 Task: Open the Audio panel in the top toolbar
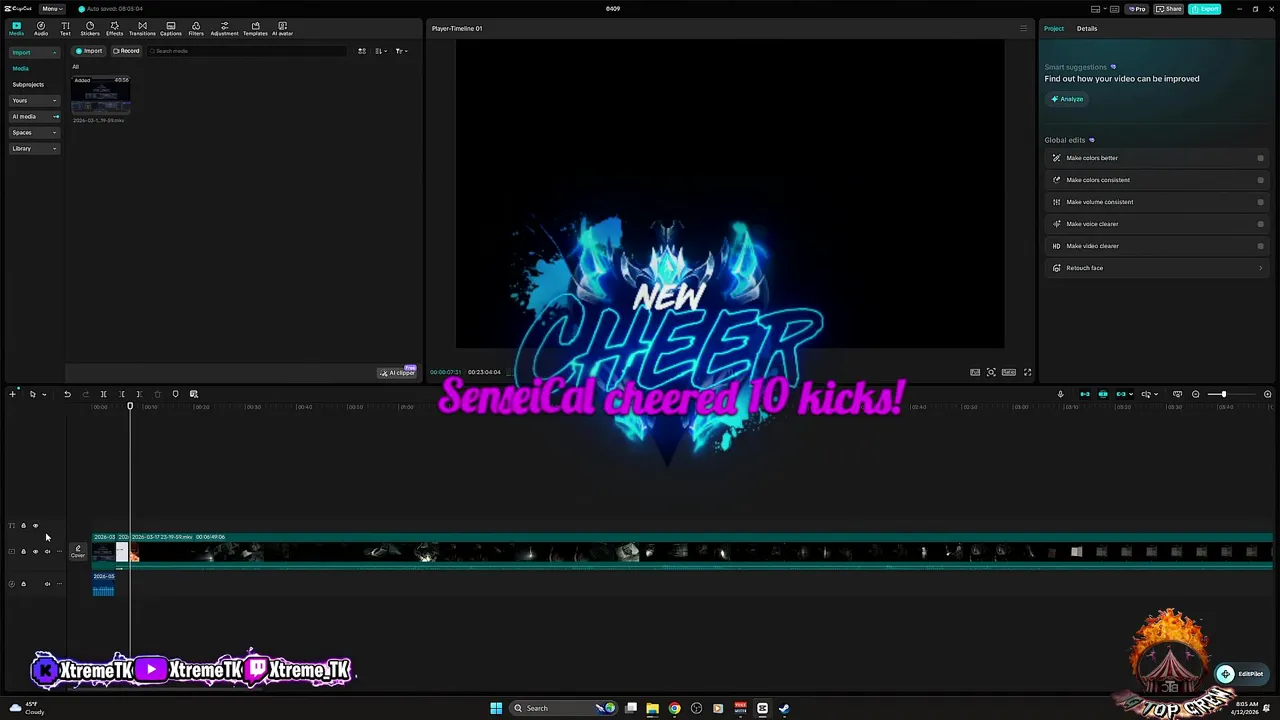(x=41, y=28)
